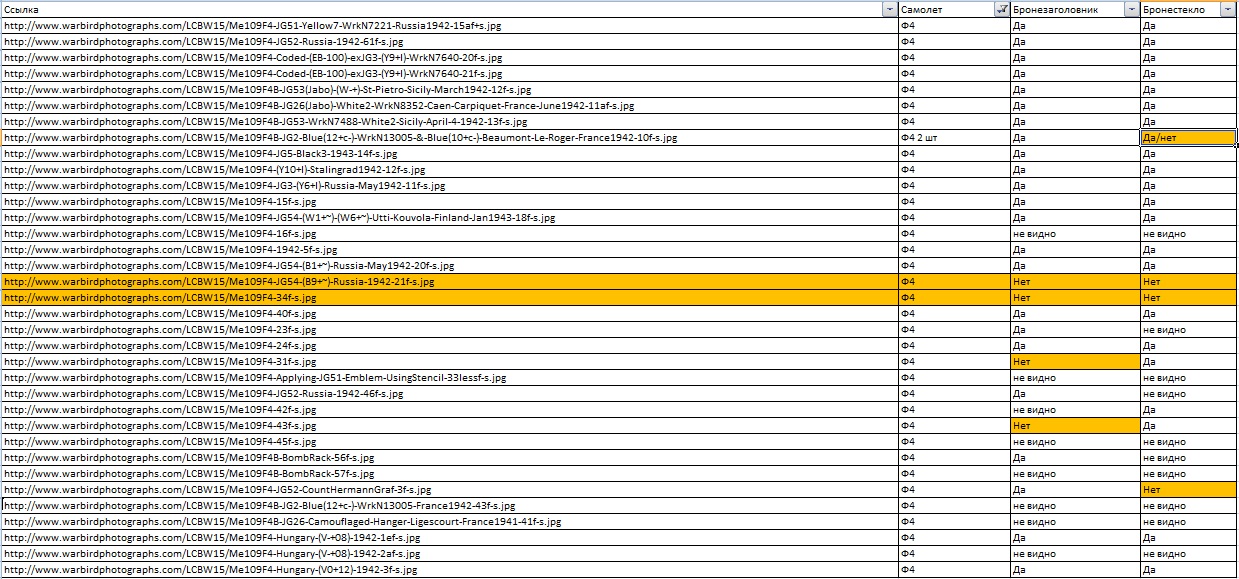Select the Applying-JG51-Emblem-UsingStencil URL cell
Screen dimensions: 1239x579
pos(449,377)
